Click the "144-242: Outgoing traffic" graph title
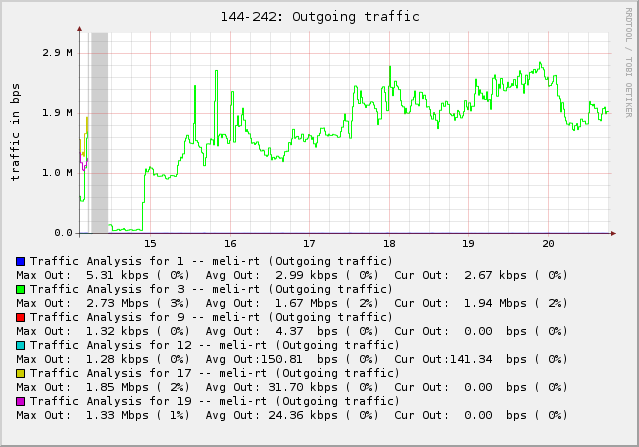This screenshot has width=639, height=447. [x=319, y=17]
